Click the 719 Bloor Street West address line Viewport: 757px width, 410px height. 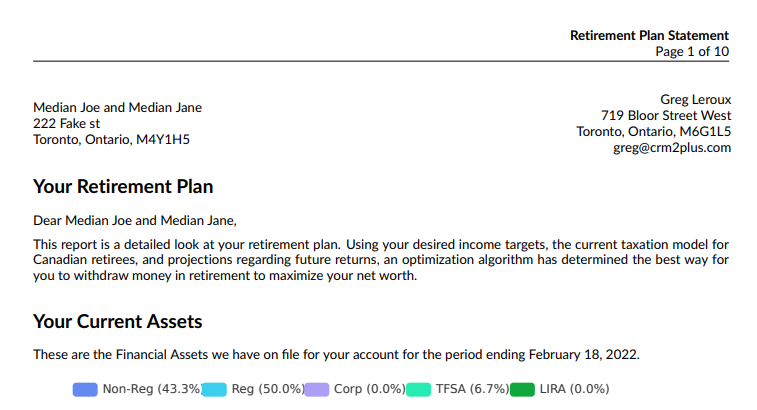click(666, 115)
